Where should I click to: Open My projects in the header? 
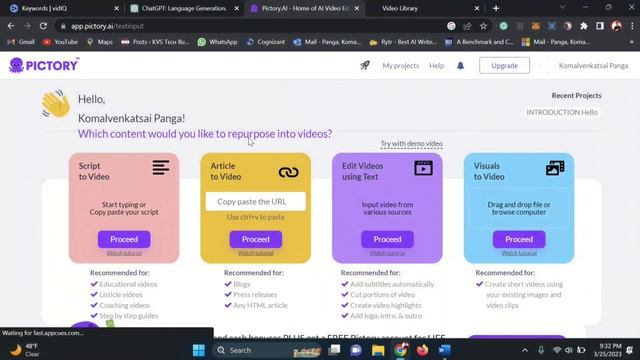point(400,66)
